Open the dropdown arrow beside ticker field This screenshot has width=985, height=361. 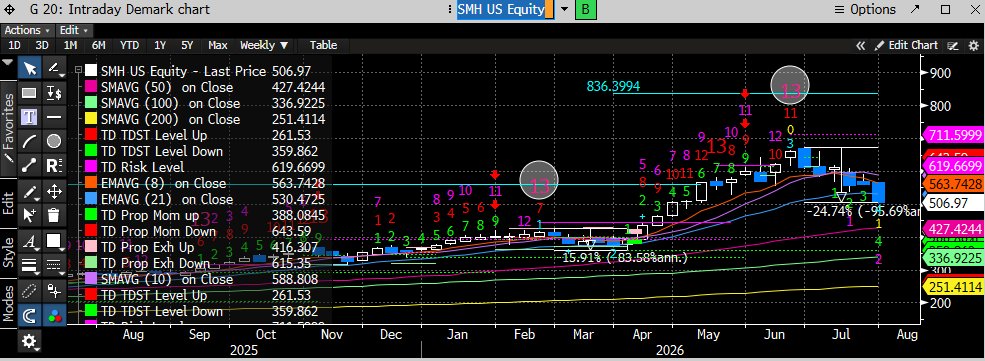(x=564, y=9)
